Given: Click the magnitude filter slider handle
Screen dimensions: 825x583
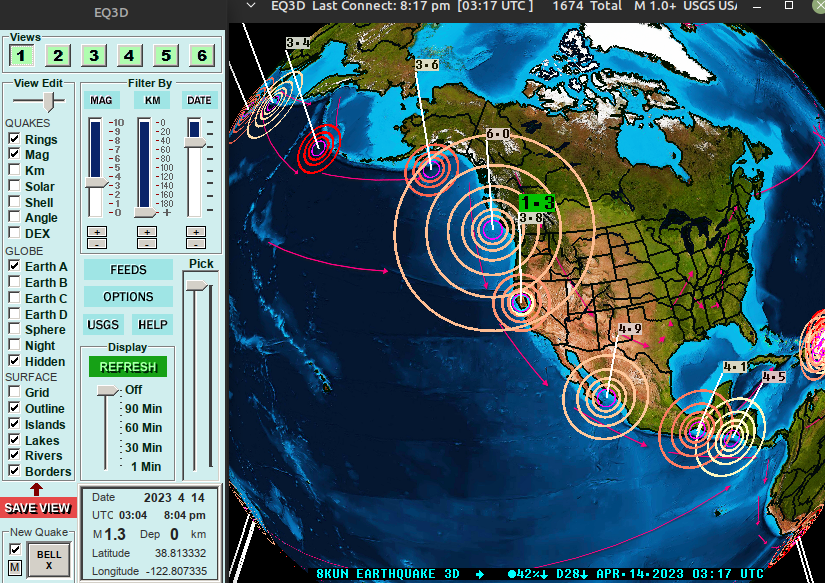Looking at the screenshot, I should [96, 183].
